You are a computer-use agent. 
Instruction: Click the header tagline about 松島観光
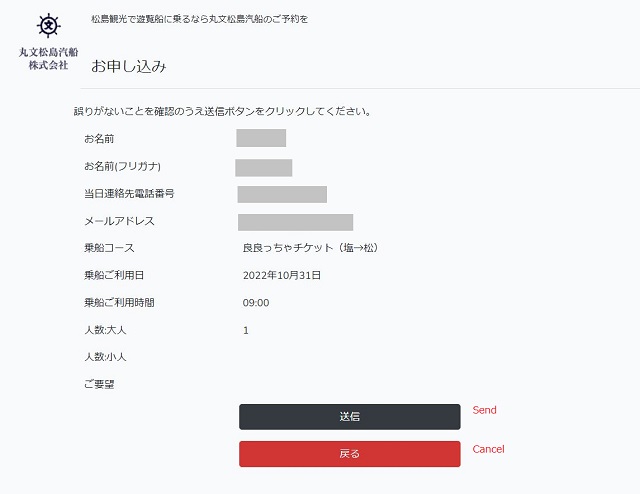199,19
